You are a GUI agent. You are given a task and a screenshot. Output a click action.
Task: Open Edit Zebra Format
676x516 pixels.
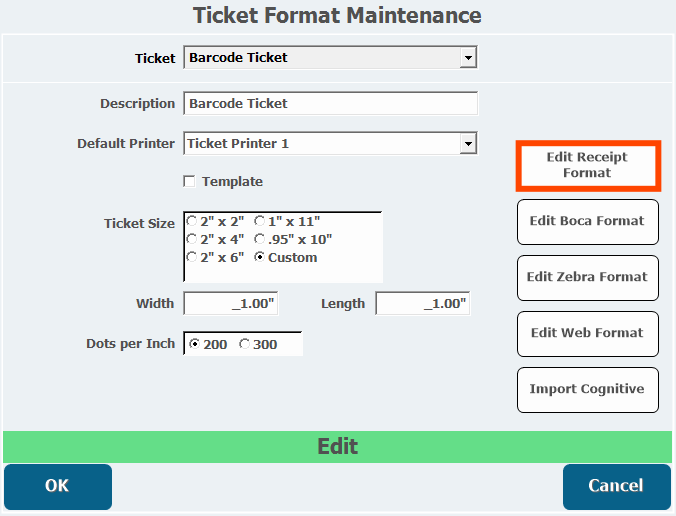pyautogui.click(x=588, y=278)
